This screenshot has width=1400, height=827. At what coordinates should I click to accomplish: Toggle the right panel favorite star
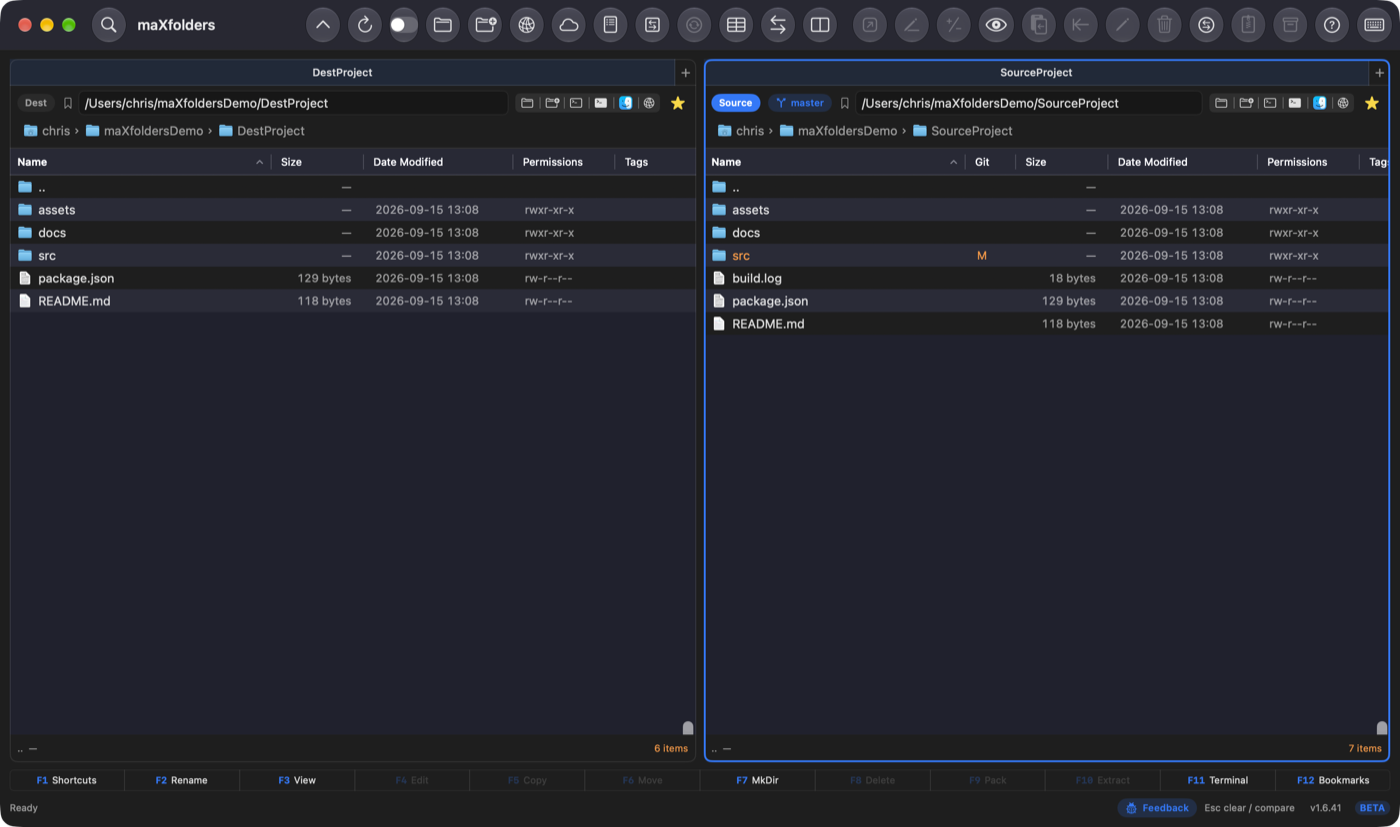pyautogui.click(x=1371, y=103)
